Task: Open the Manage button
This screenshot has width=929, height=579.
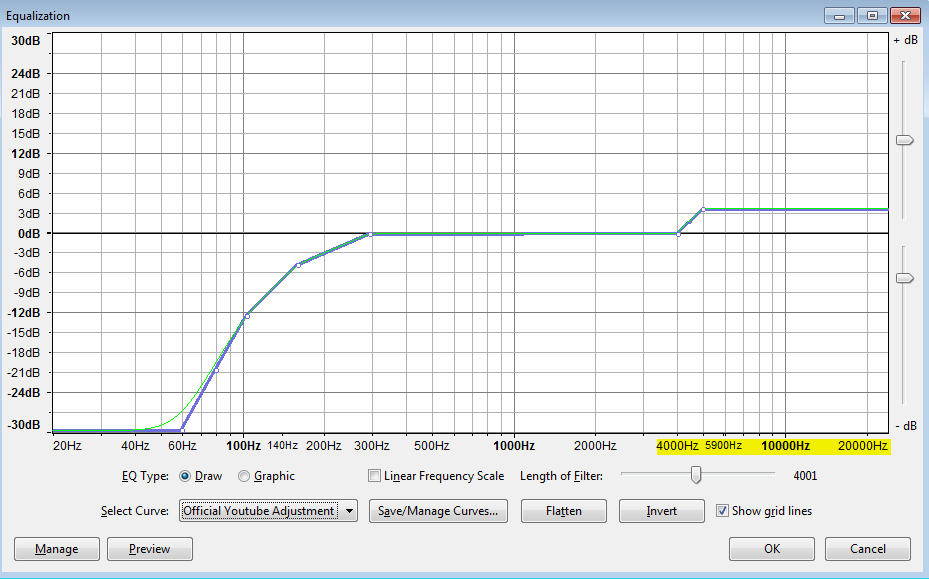Action: click(x=57, y=549)
